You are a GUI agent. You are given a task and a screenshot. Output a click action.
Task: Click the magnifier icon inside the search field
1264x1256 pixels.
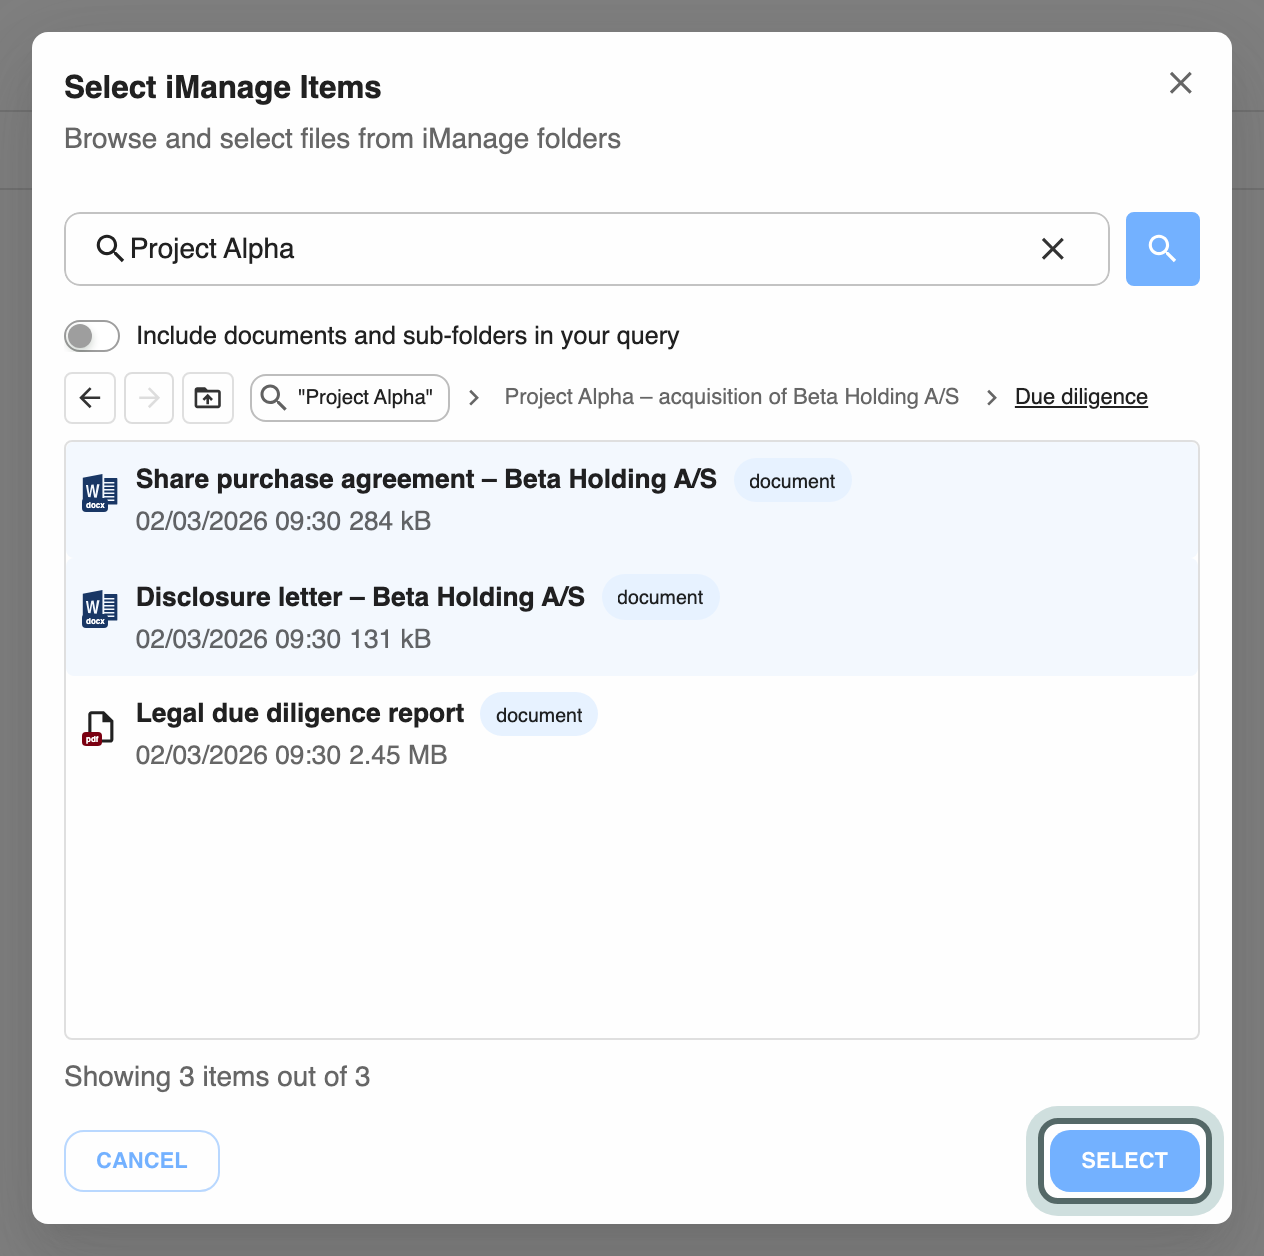(110, 248)
